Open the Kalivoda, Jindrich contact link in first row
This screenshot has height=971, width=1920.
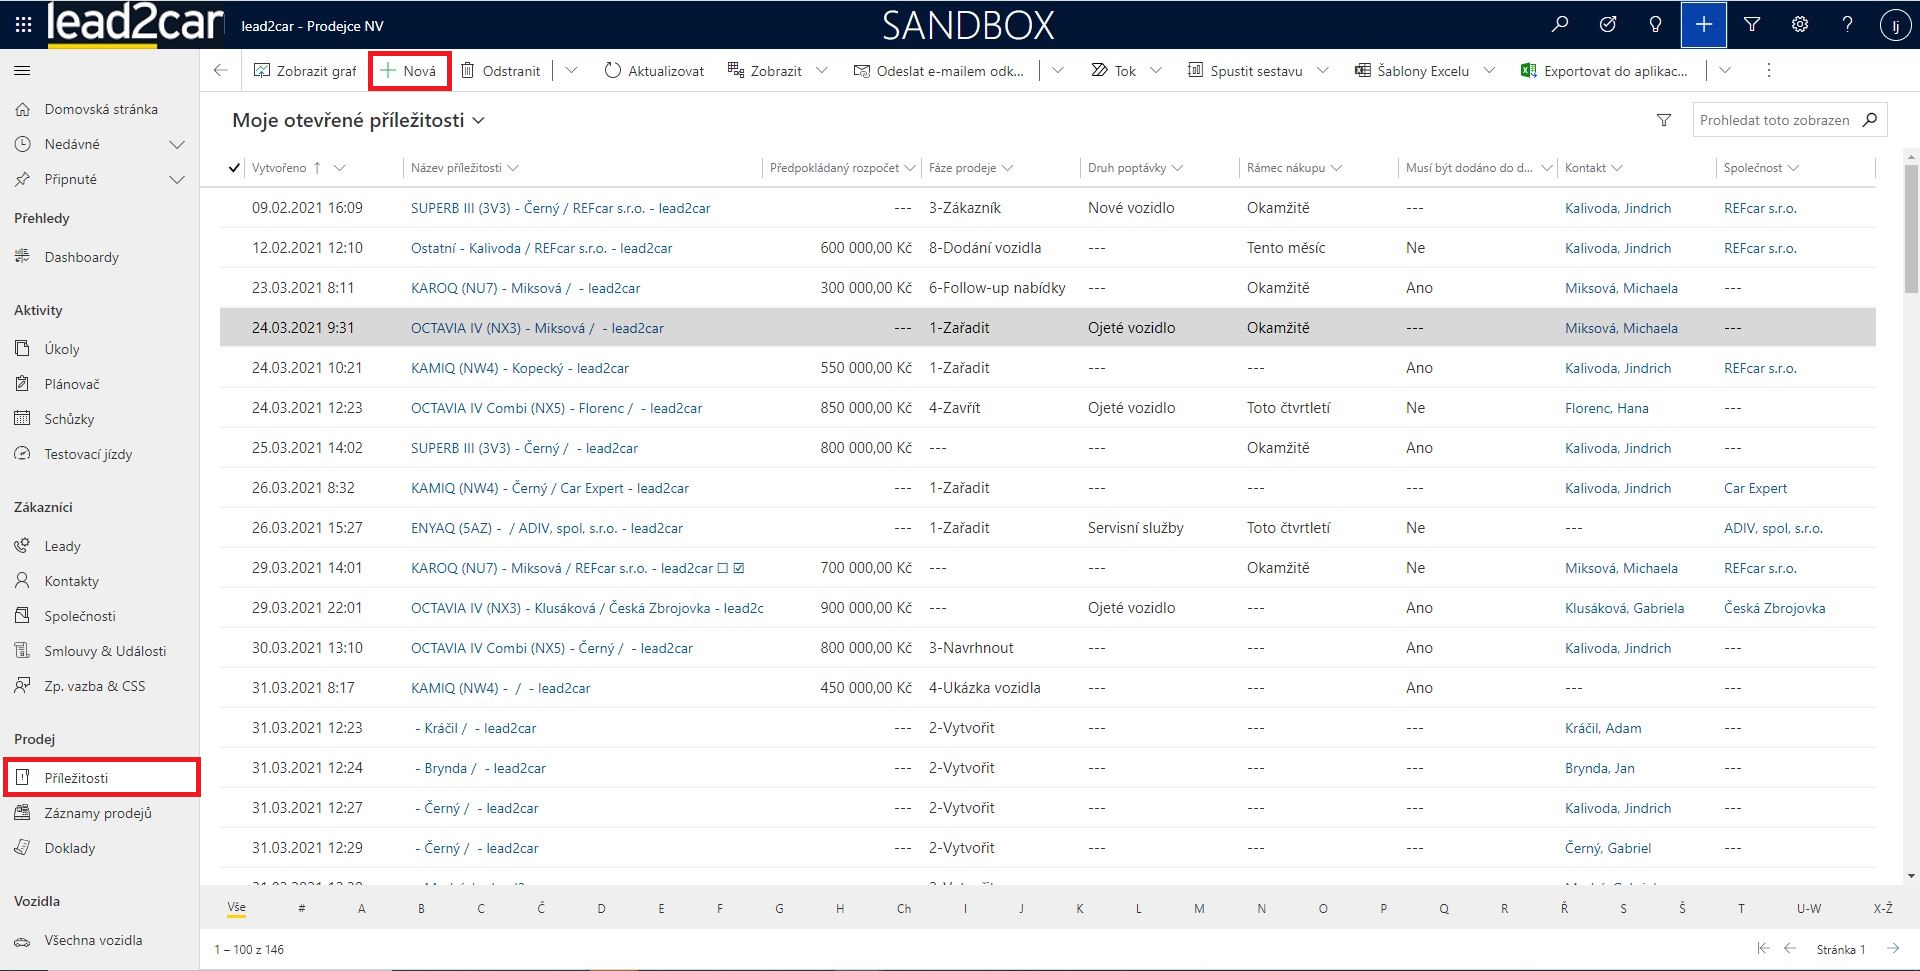click(x=1617, y=208)
